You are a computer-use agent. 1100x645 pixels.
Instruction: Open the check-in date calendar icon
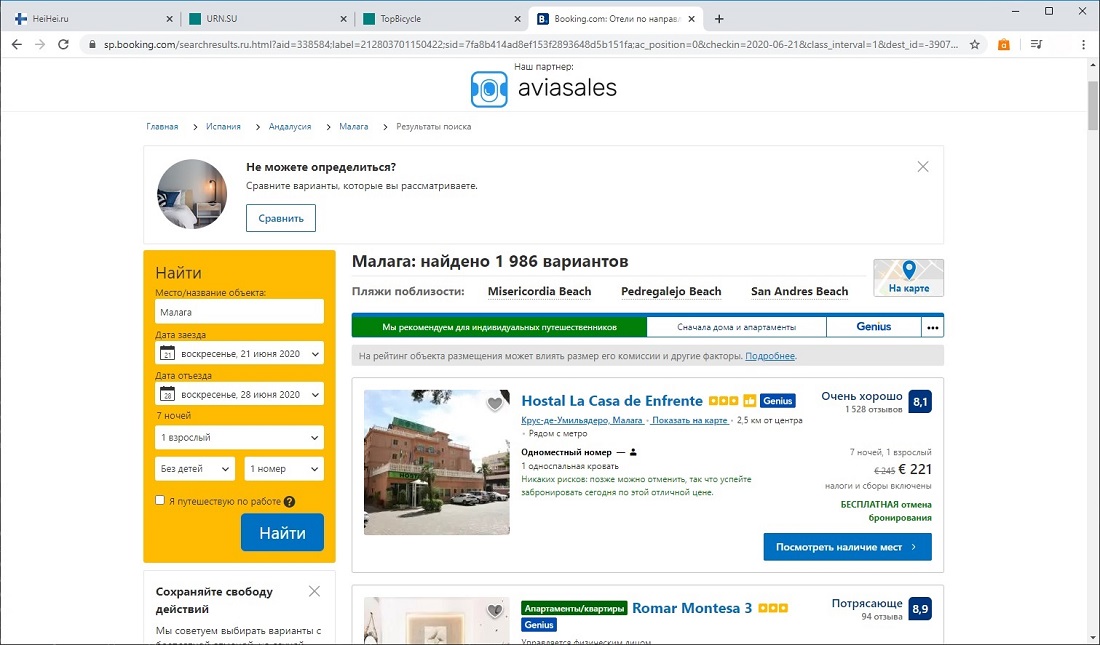tap(167, 353)
